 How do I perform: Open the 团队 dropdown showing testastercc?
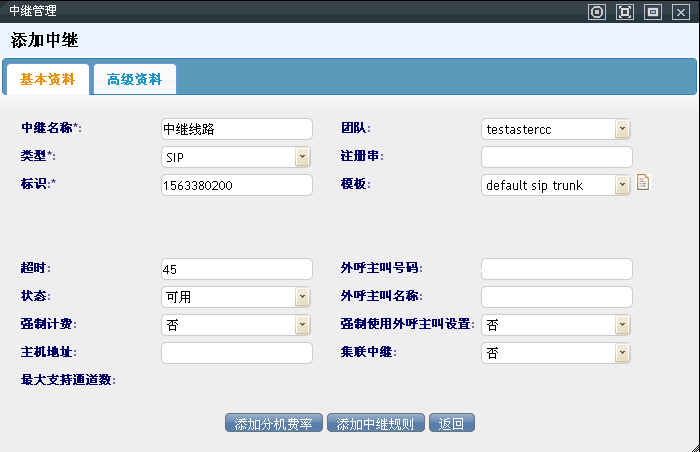[556, 129]
